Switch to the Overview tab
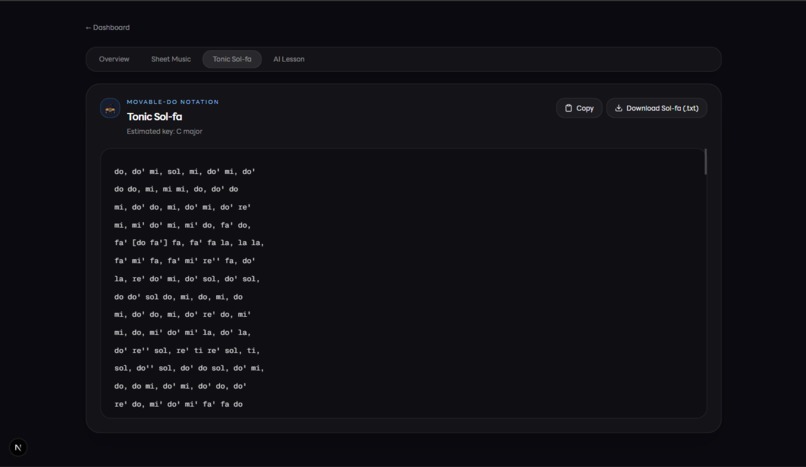The image size is (806, 467). 114,59
